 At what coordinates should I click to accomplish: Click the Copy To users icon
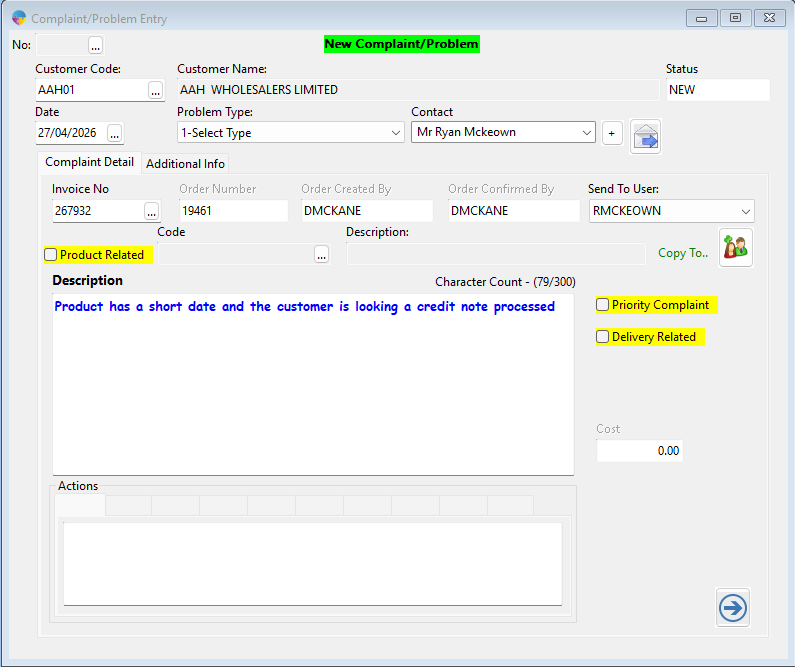coord(735,248)
